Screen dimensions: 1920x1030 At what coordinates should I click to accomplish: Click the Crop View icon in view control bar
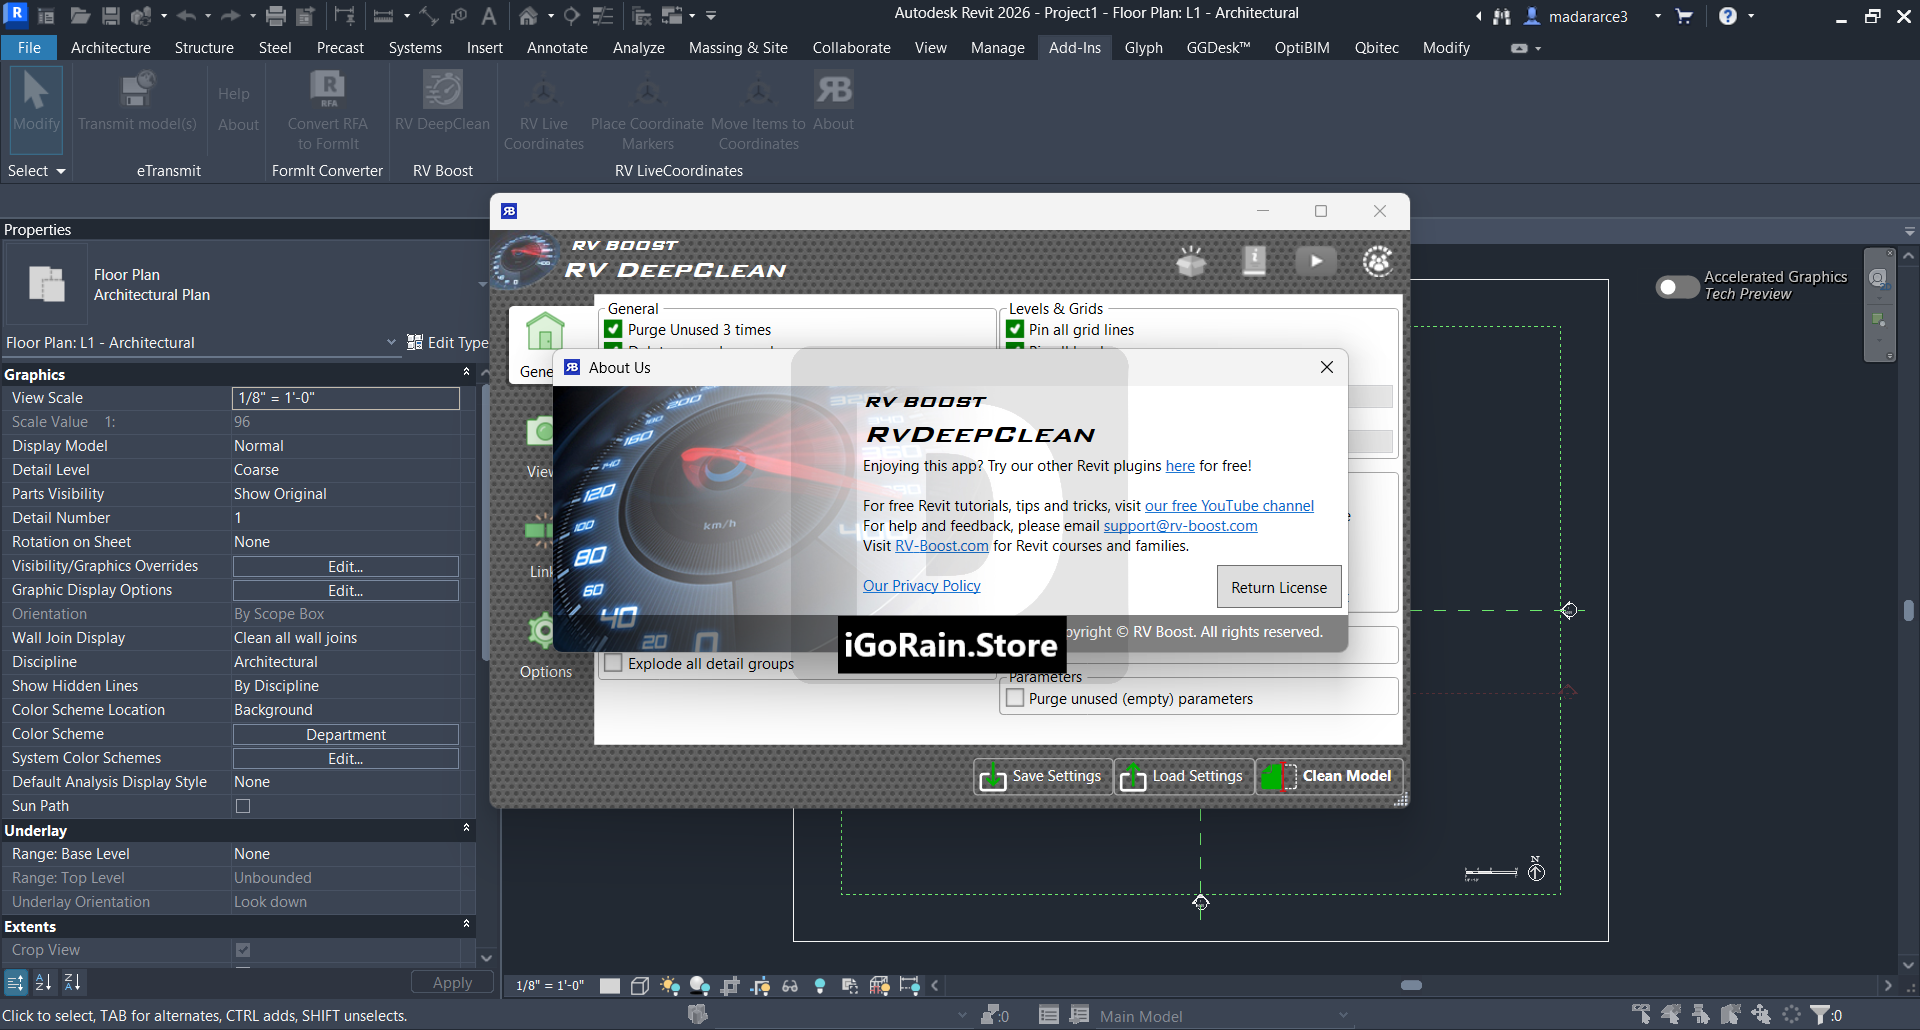tap(730, 986)
